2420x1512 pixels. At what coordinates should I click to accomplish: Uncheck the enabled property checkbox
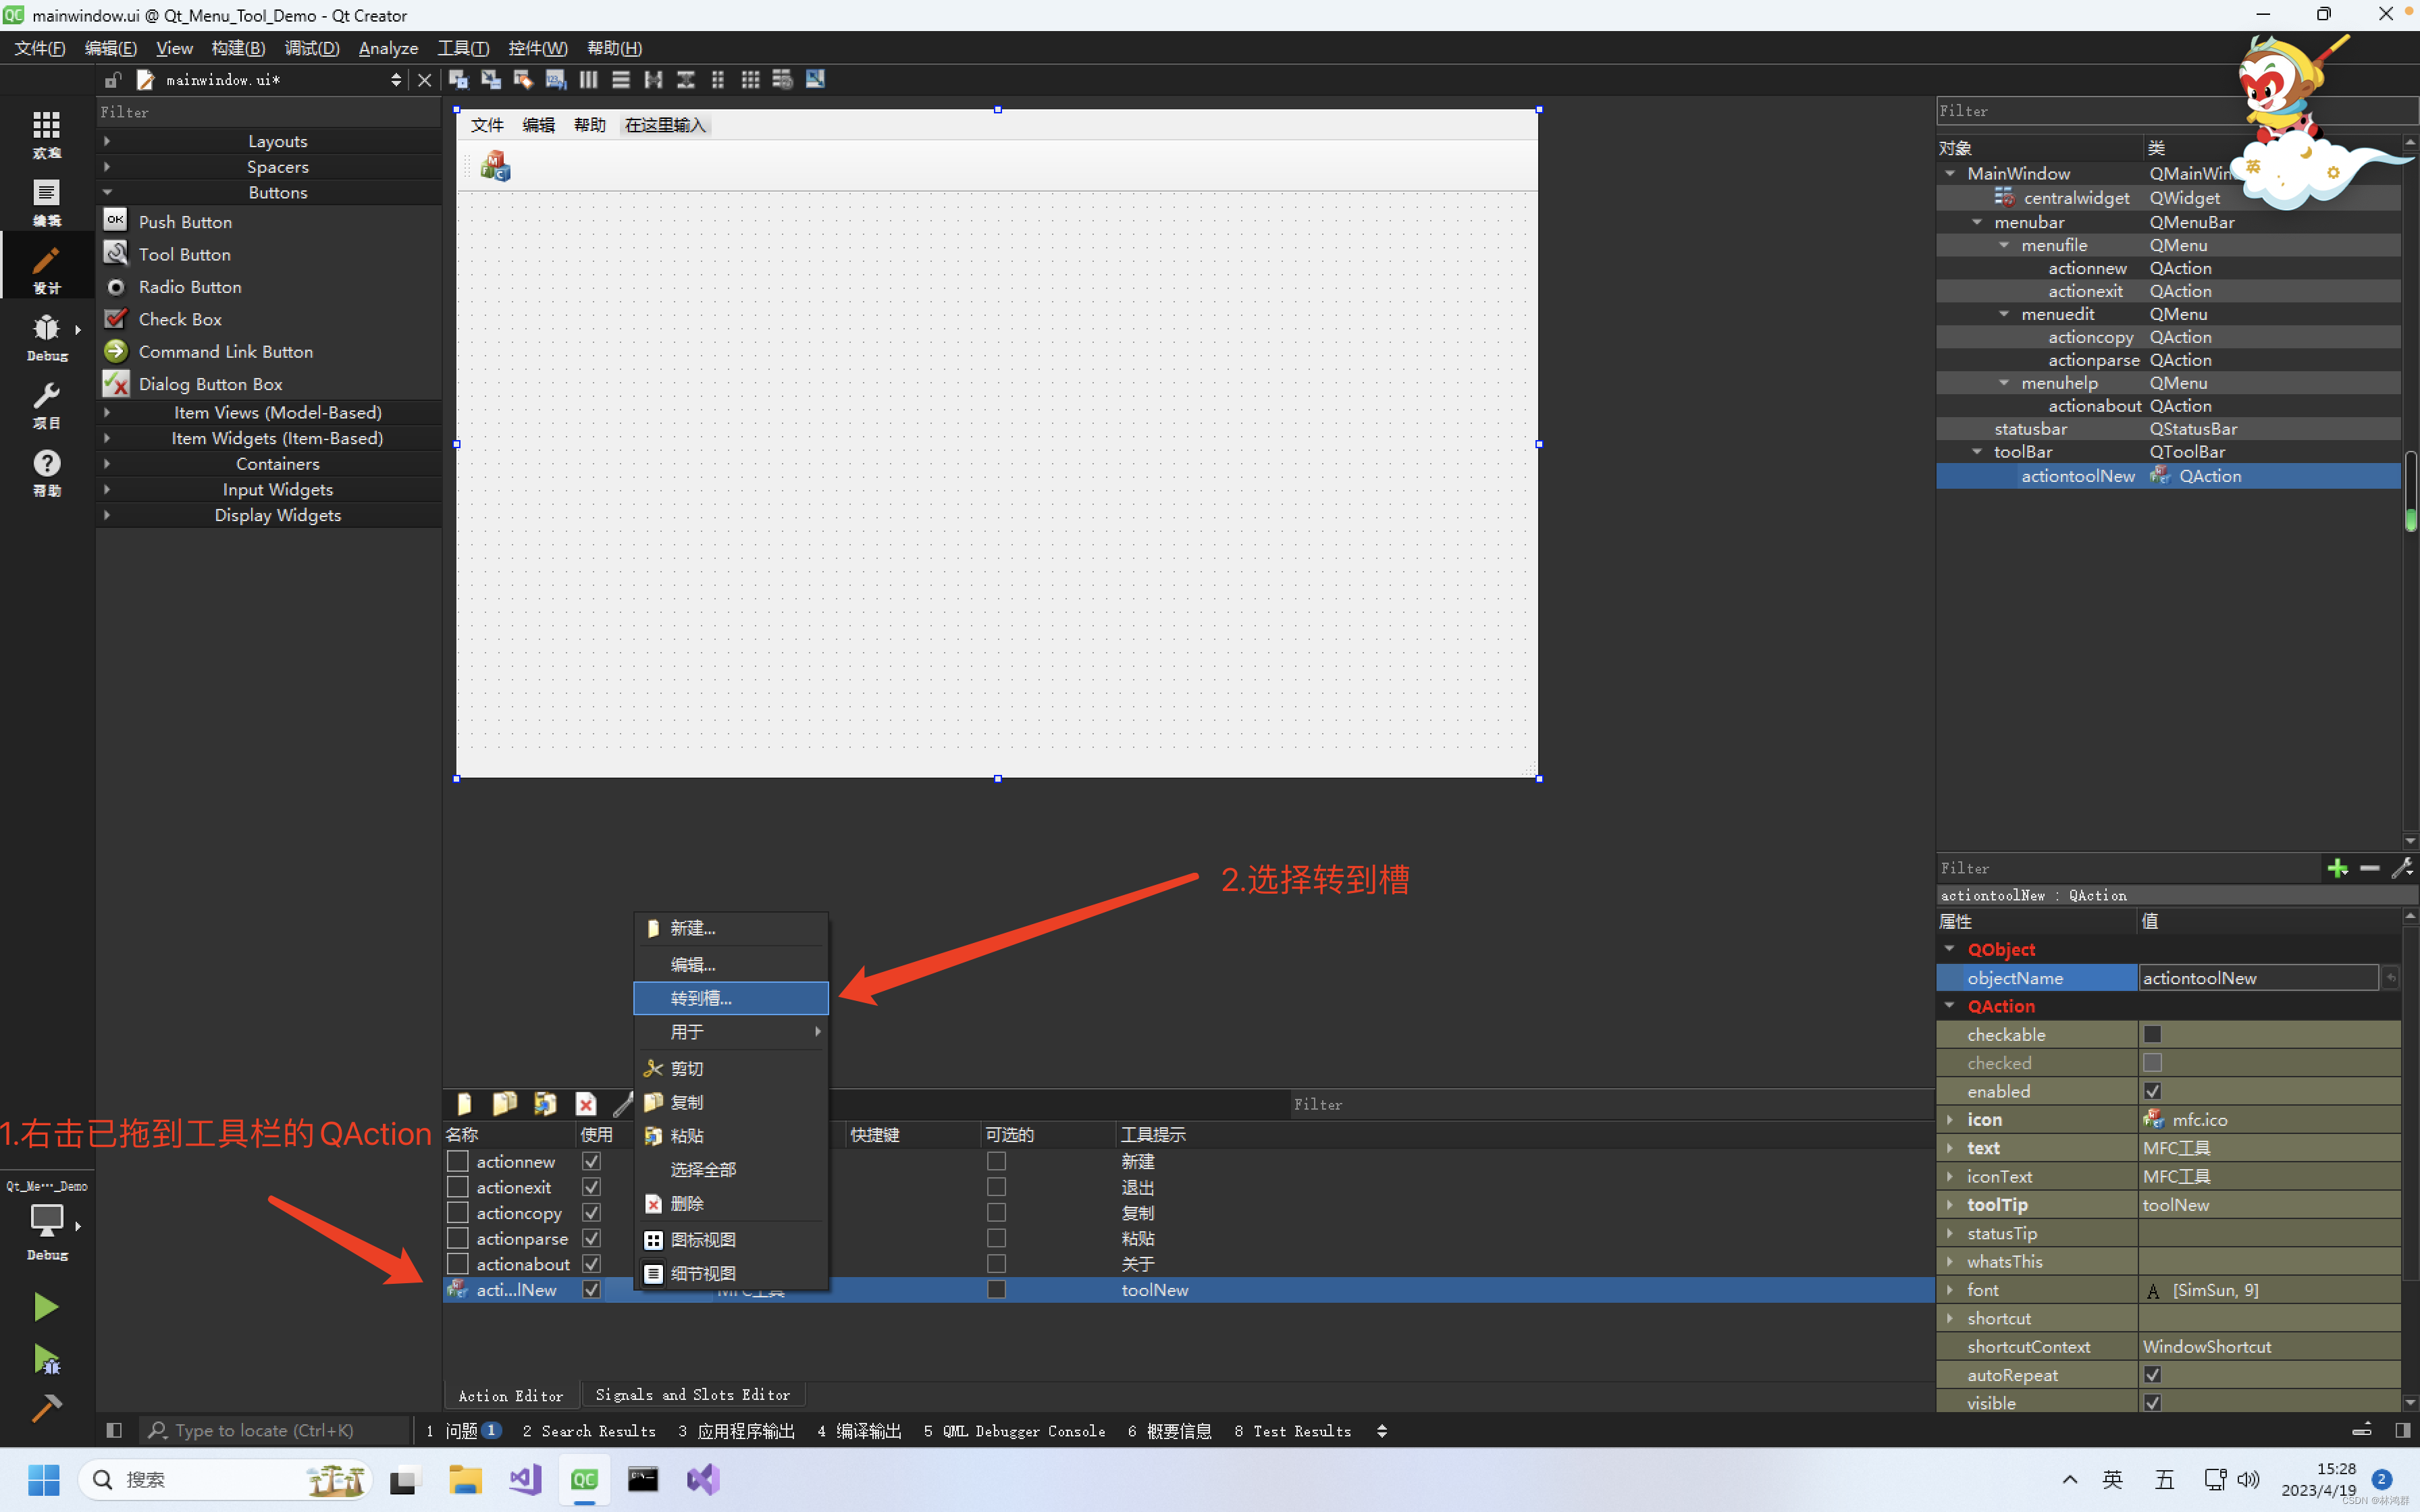pyautogui.click(x=2152, y=1091)
